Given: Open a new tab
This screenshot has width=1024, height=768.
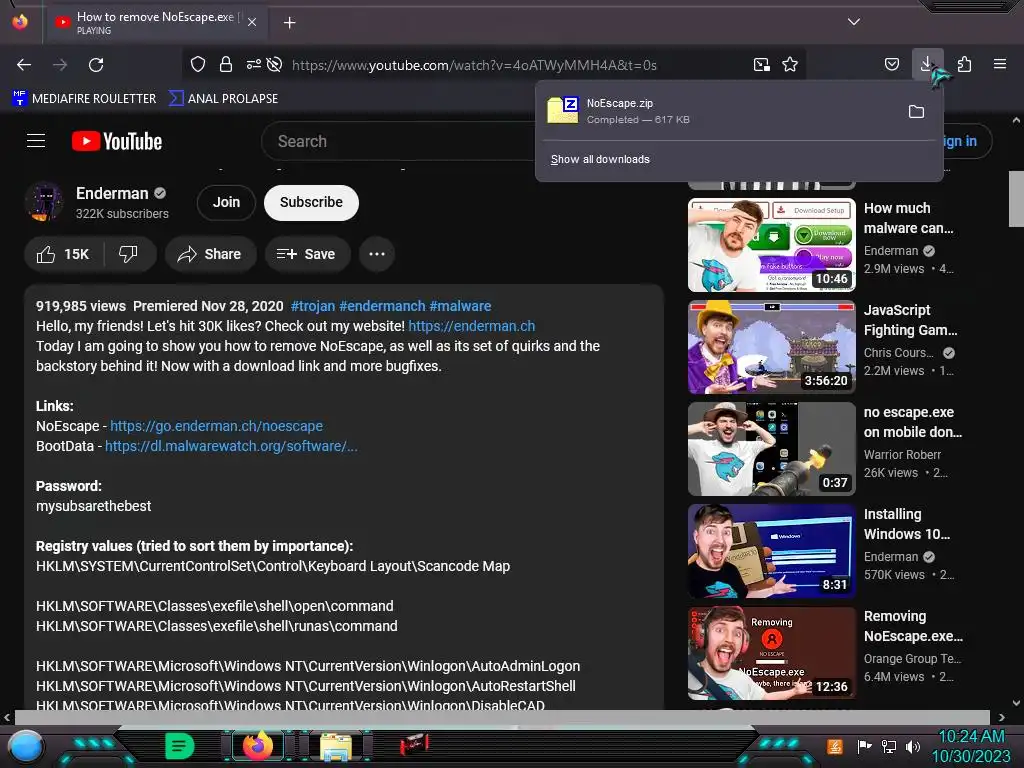Looking at the screenshot, I should click(289, 23).
